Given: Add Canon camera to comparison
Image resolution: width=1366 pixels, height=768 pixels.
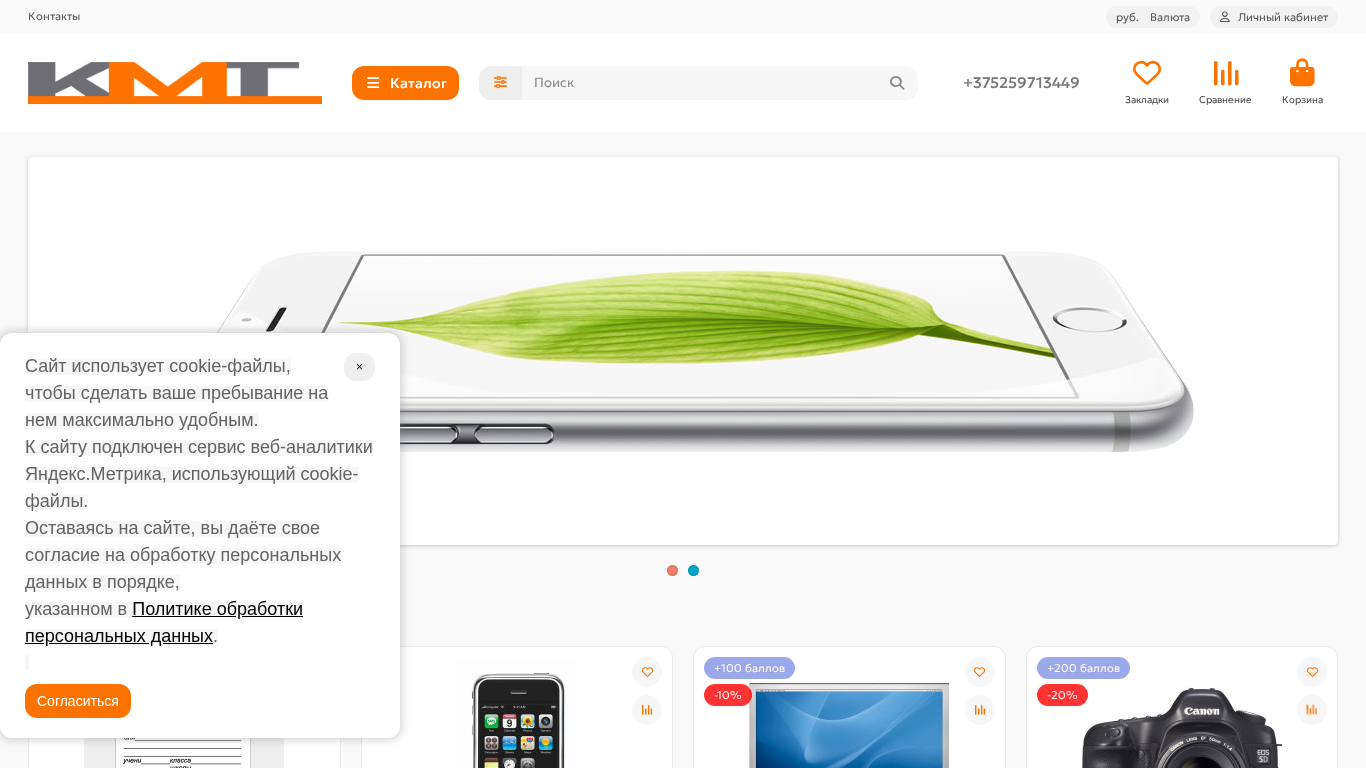Looking at the screenshot, I should click(x=1312, y=710).
